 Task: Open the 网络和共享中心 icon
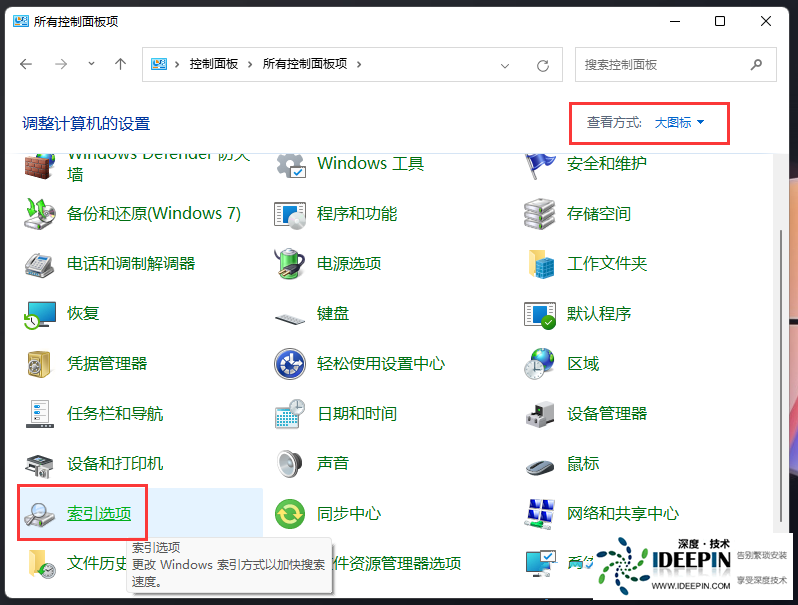coord(539,514)
